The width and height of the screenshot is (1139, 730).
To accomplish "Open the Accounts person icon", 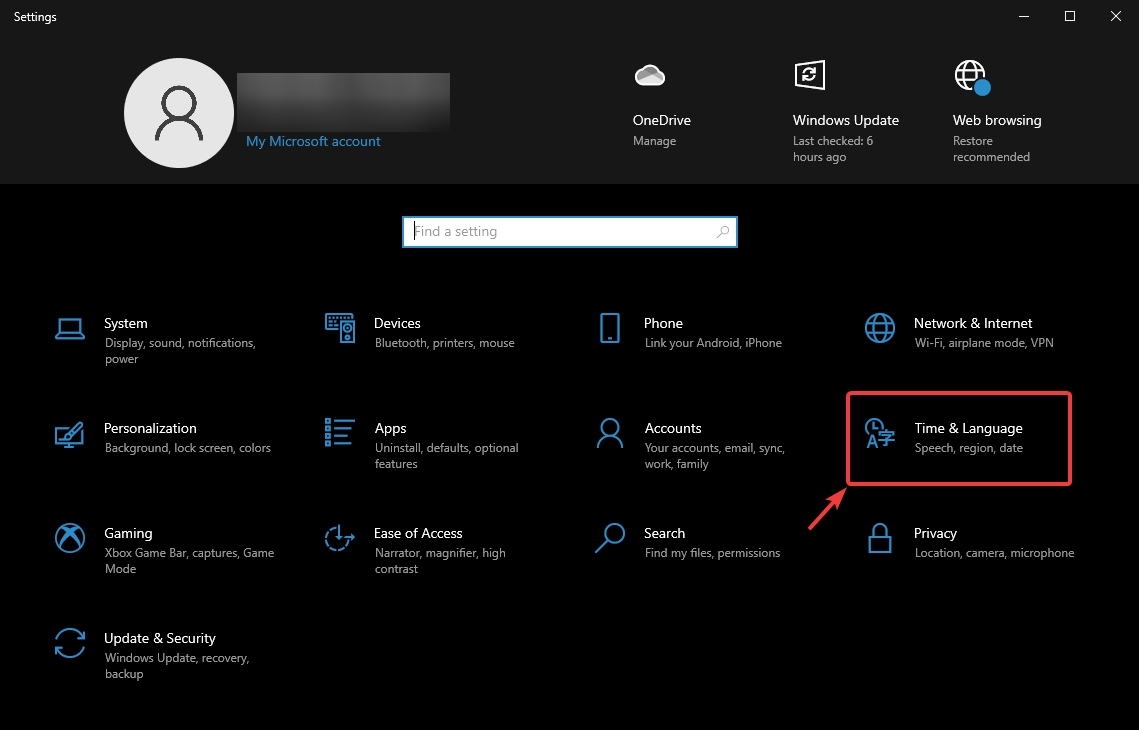I will 610,433.
